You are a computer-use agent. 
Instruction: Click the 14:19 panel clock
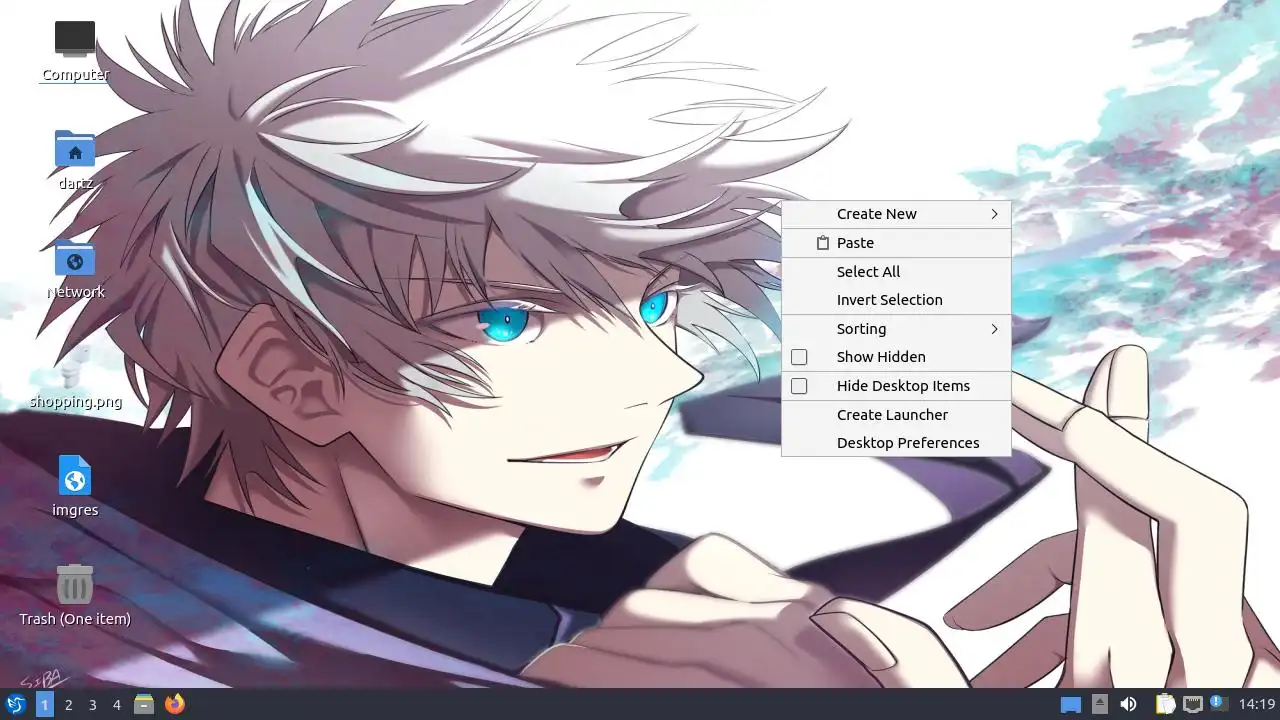pos(1257,704)
